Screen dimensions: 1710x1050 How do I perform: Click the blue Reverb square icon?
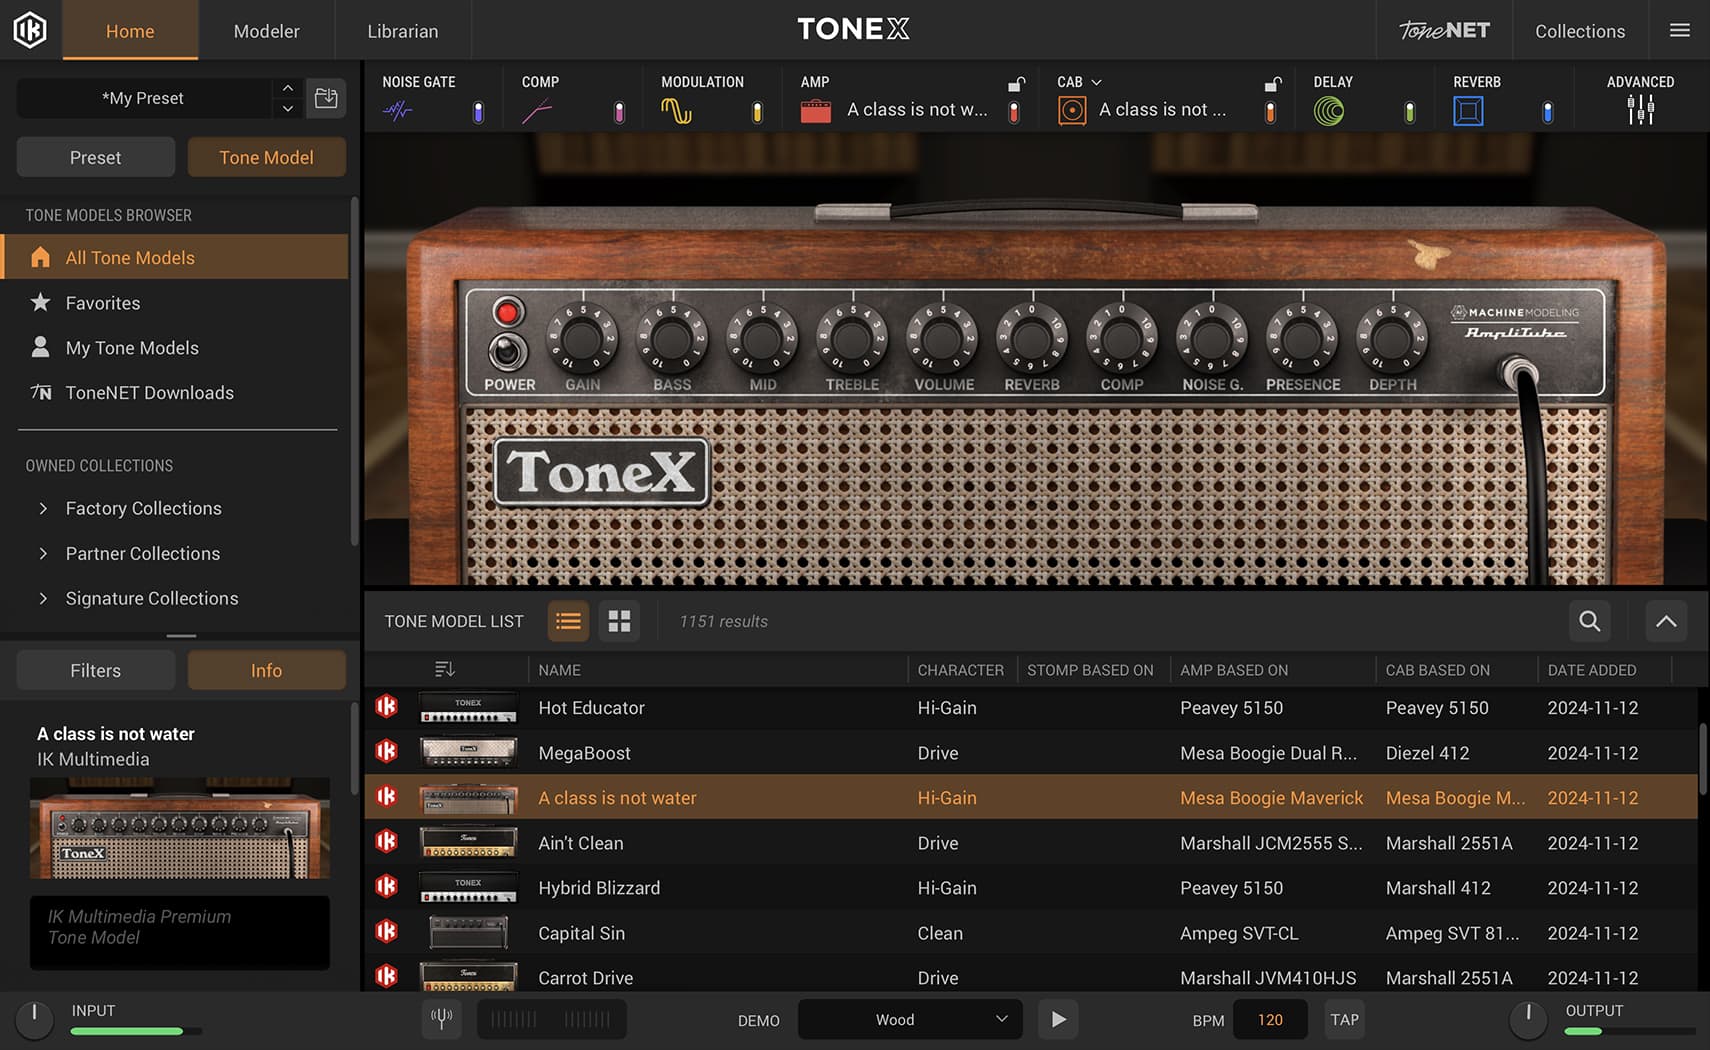(x=1468, y=111)
